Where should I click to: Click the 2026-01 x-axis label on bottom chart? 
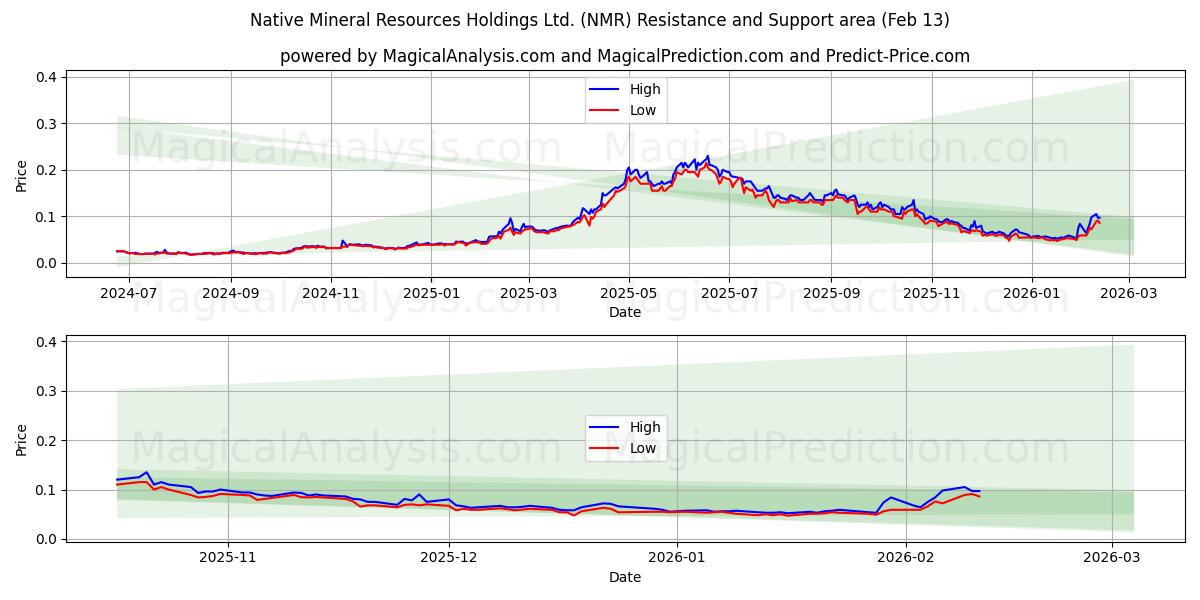(x=677, y=559)
